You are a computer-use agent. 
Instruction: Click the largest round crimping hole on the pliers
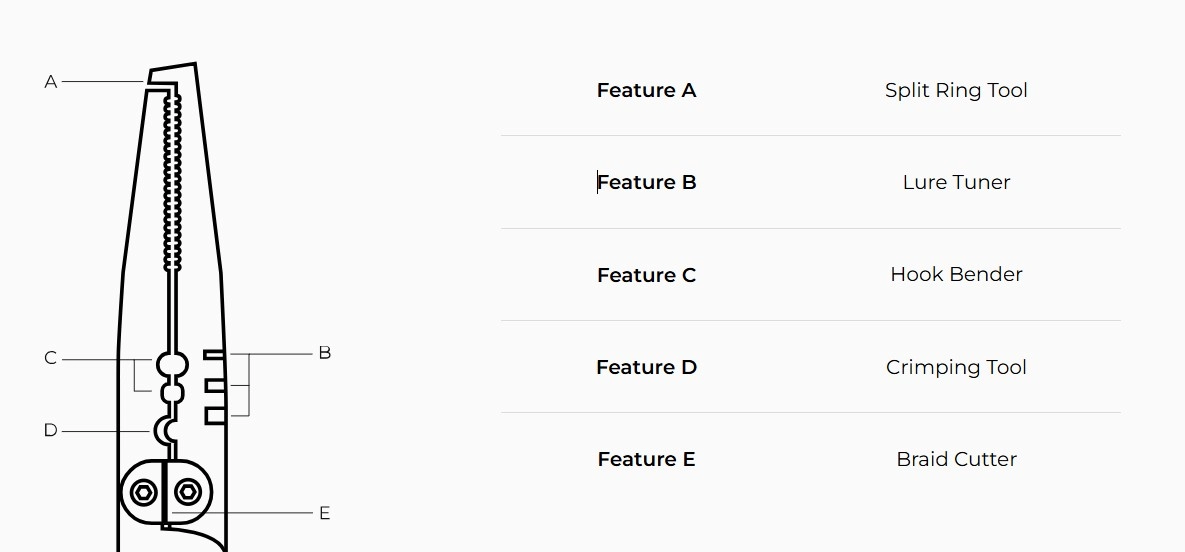(x=172, y=364)
